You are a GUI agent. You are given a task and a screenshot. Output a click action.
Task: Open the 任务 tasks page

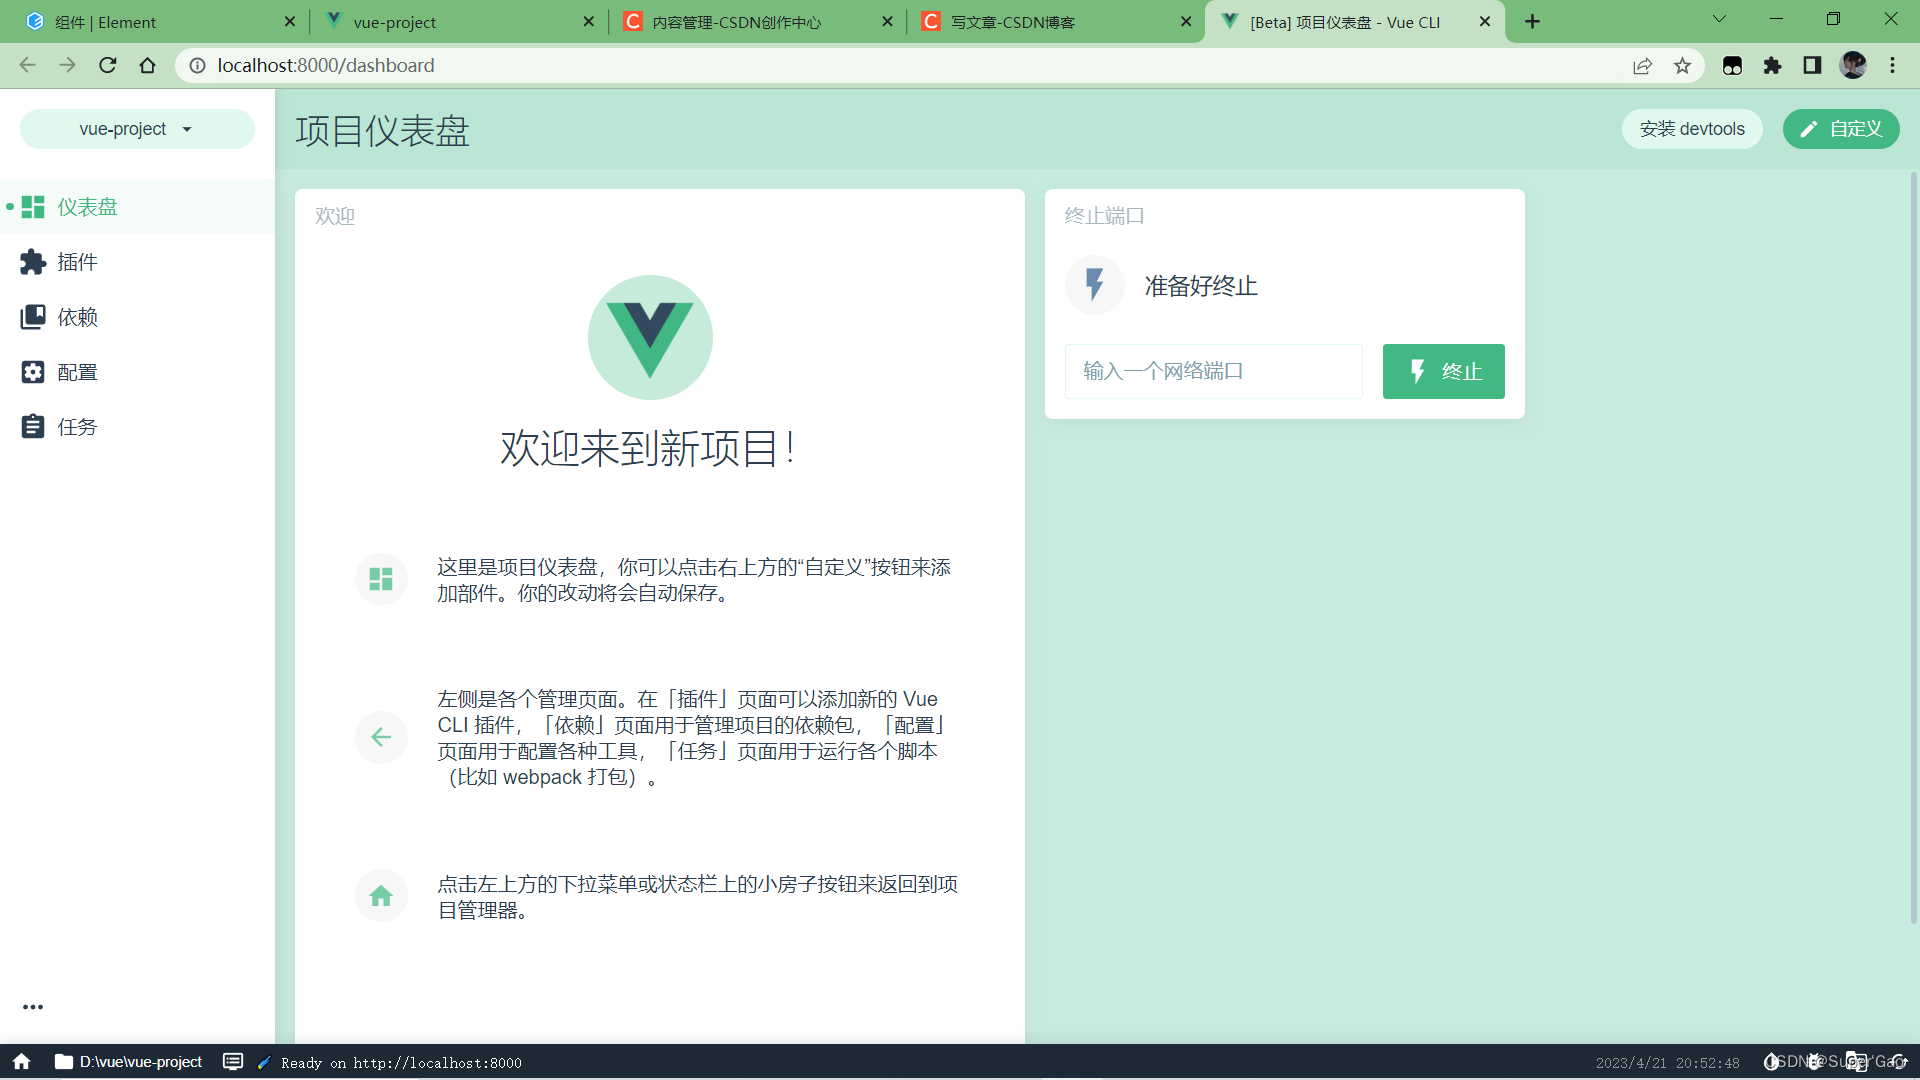(77, 427)
